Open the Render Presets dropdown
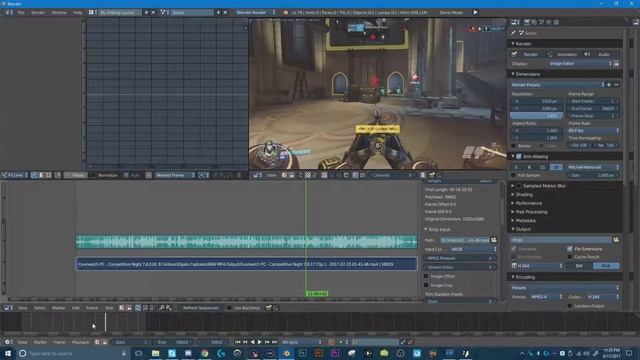Screen dimensions: 640x360 (557, 85)
